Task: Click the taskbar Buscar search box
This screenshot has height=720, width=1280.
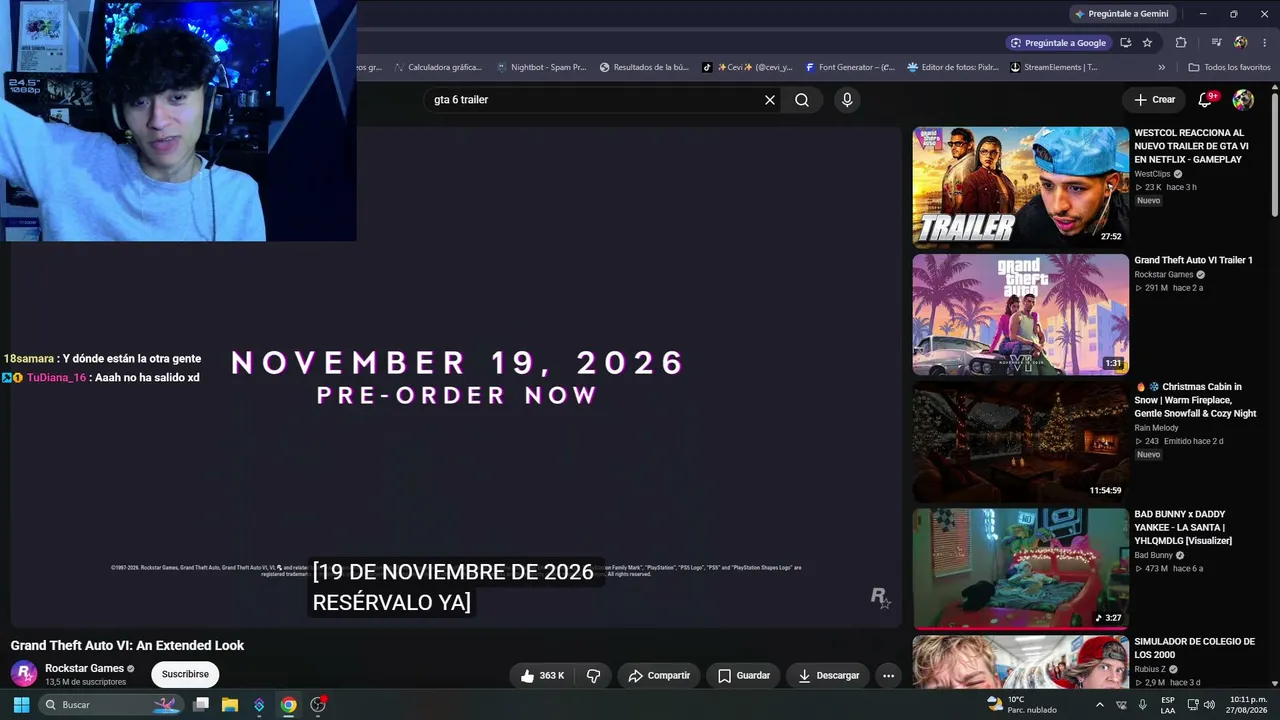Action: (x=112, y=704)
